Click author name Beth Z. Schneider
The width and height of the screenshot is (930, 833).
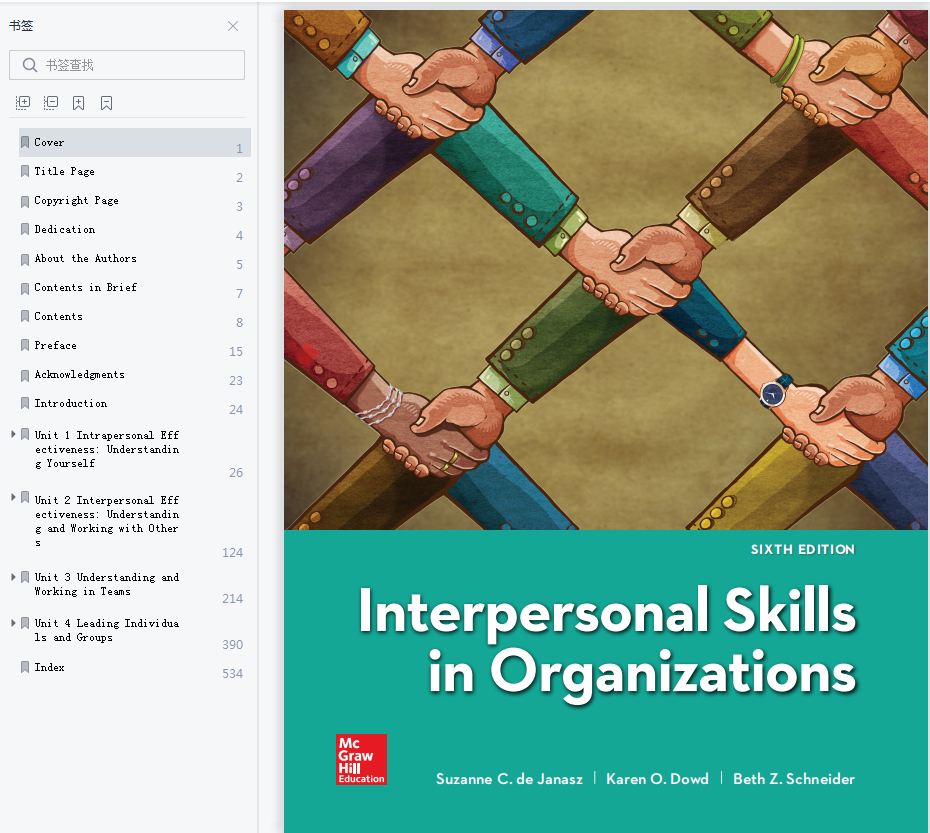click(794, 779)
